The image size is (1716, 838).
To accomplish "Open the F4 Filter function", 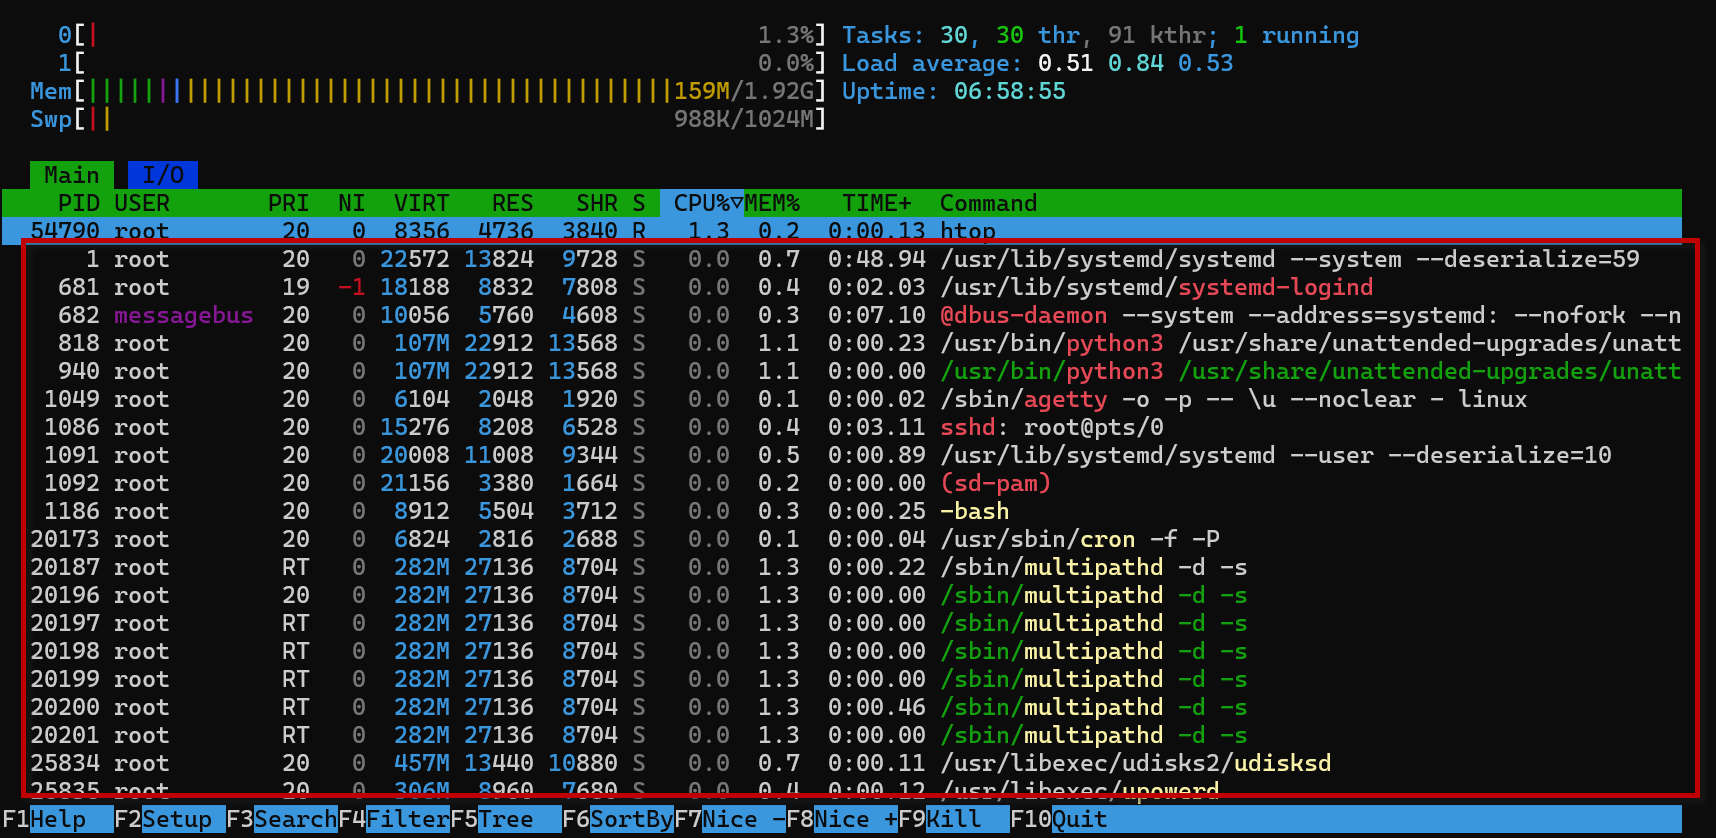I will 407,819.
